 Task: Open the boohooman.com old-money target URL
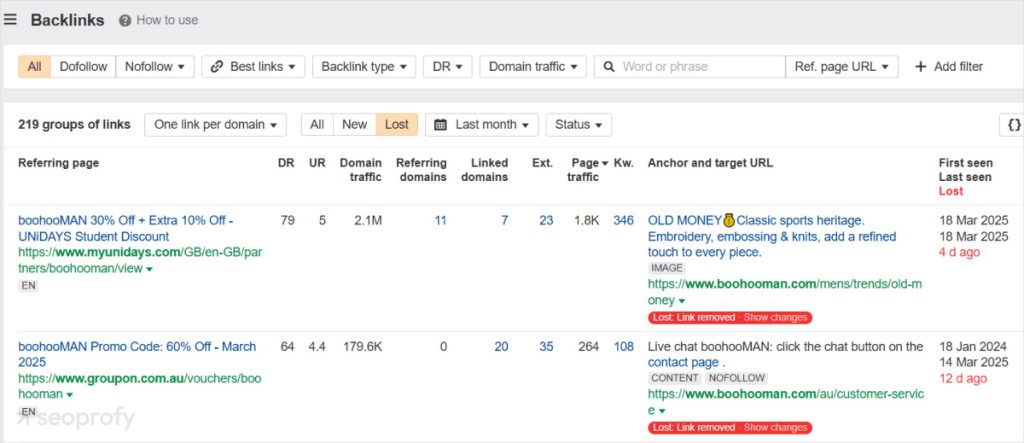pyautogui.click(x=785, y=292)
